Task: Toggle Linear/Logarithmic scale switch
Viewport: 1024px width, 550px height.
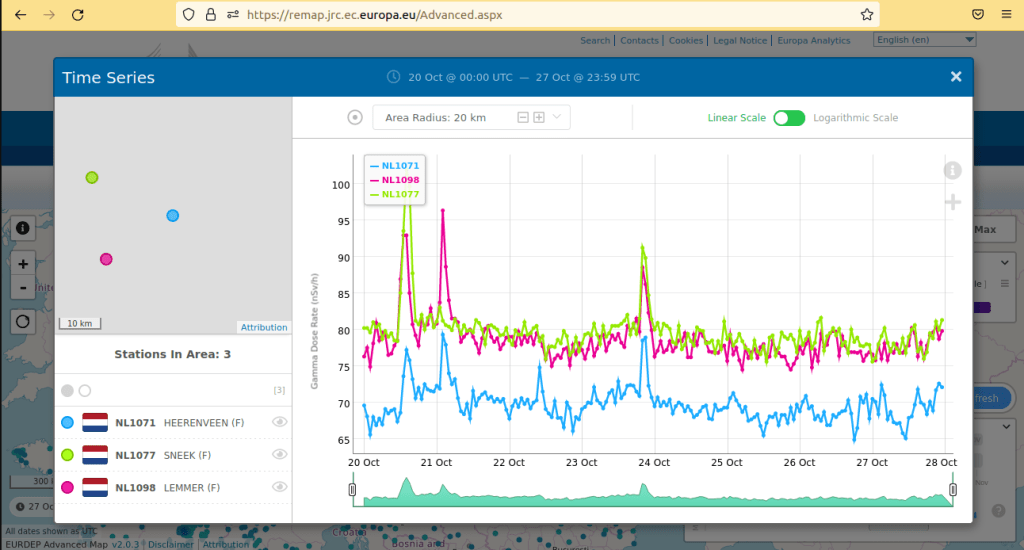Action: pyautogui.click(x=788, y=118)
